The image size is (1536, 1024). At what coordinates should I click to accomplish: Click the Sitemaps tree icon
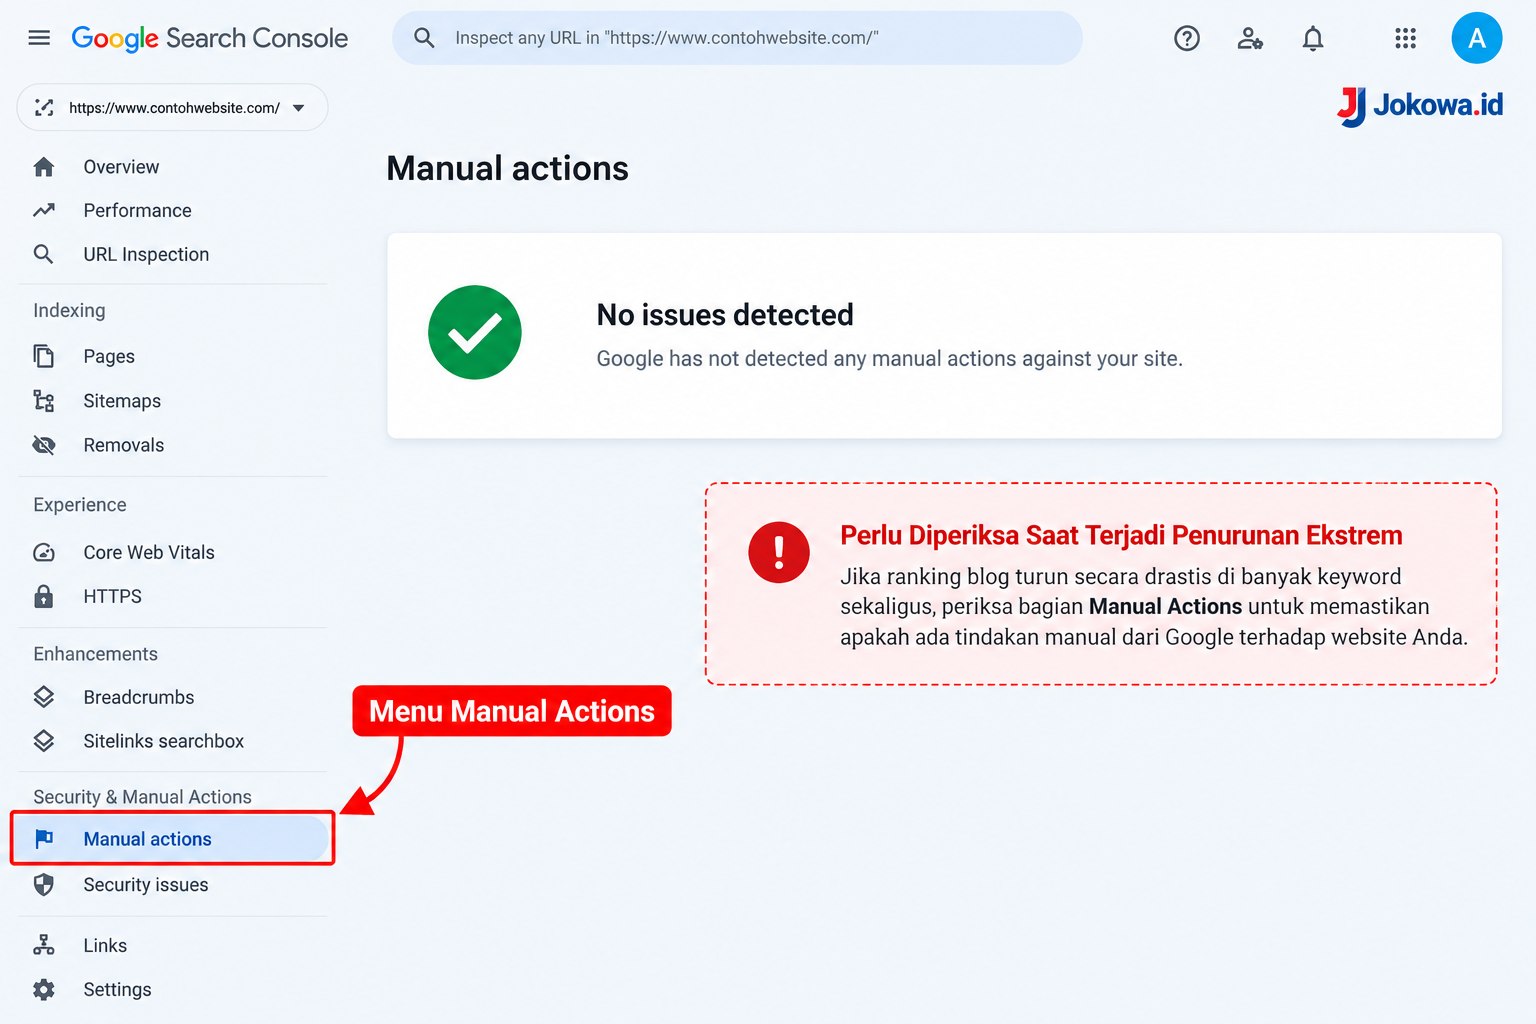[x=43, y=401]
